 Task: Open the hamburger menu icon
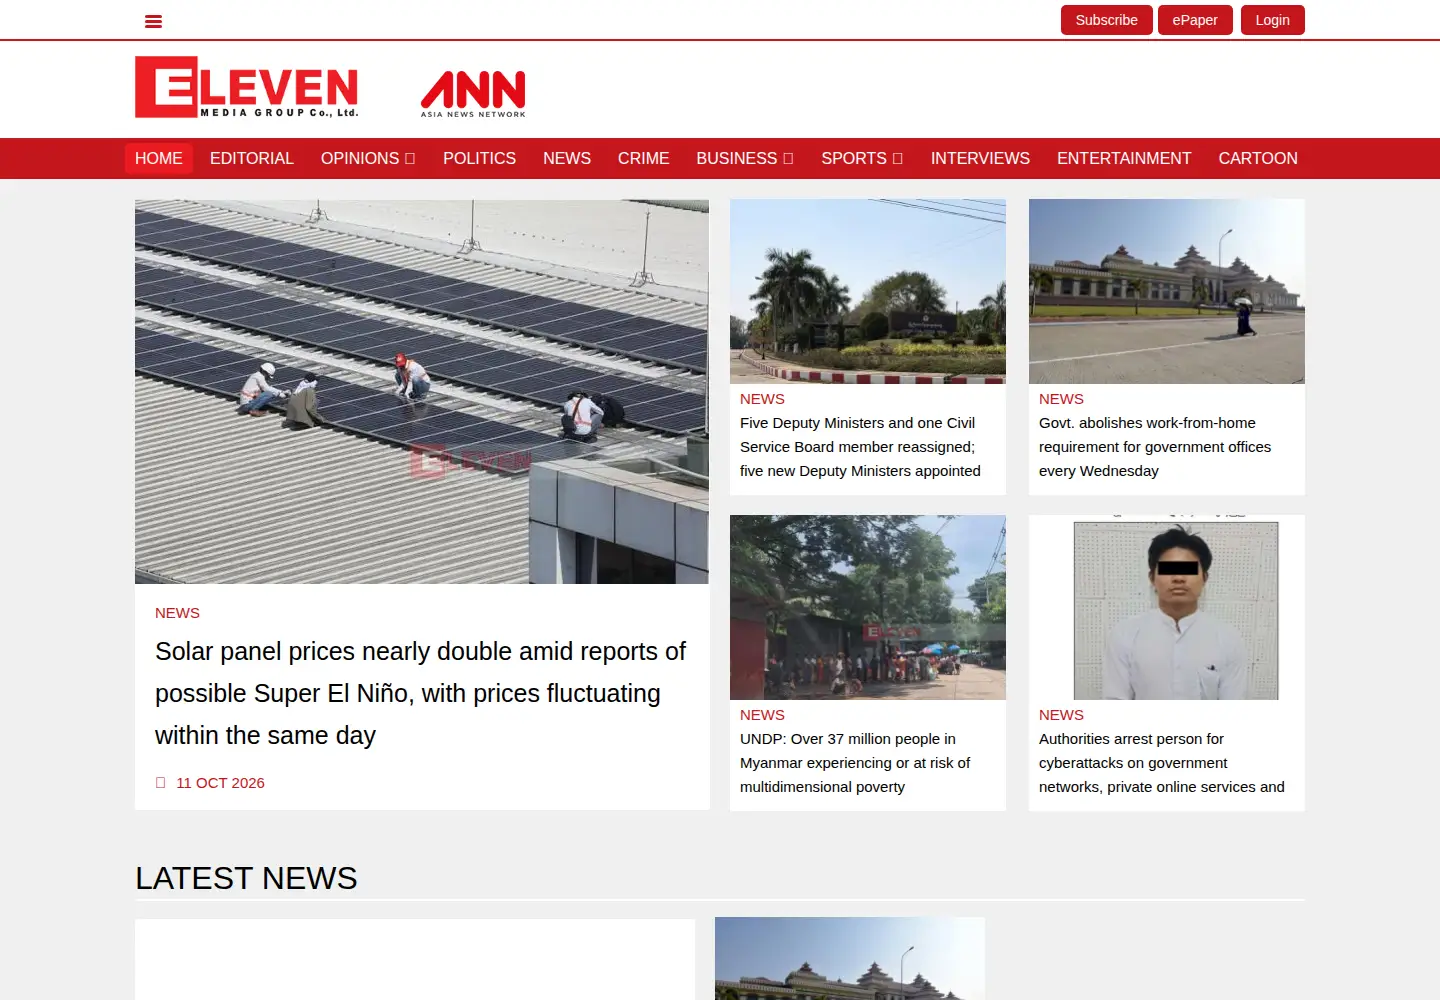pyautogui.click(x=153, y=21)
